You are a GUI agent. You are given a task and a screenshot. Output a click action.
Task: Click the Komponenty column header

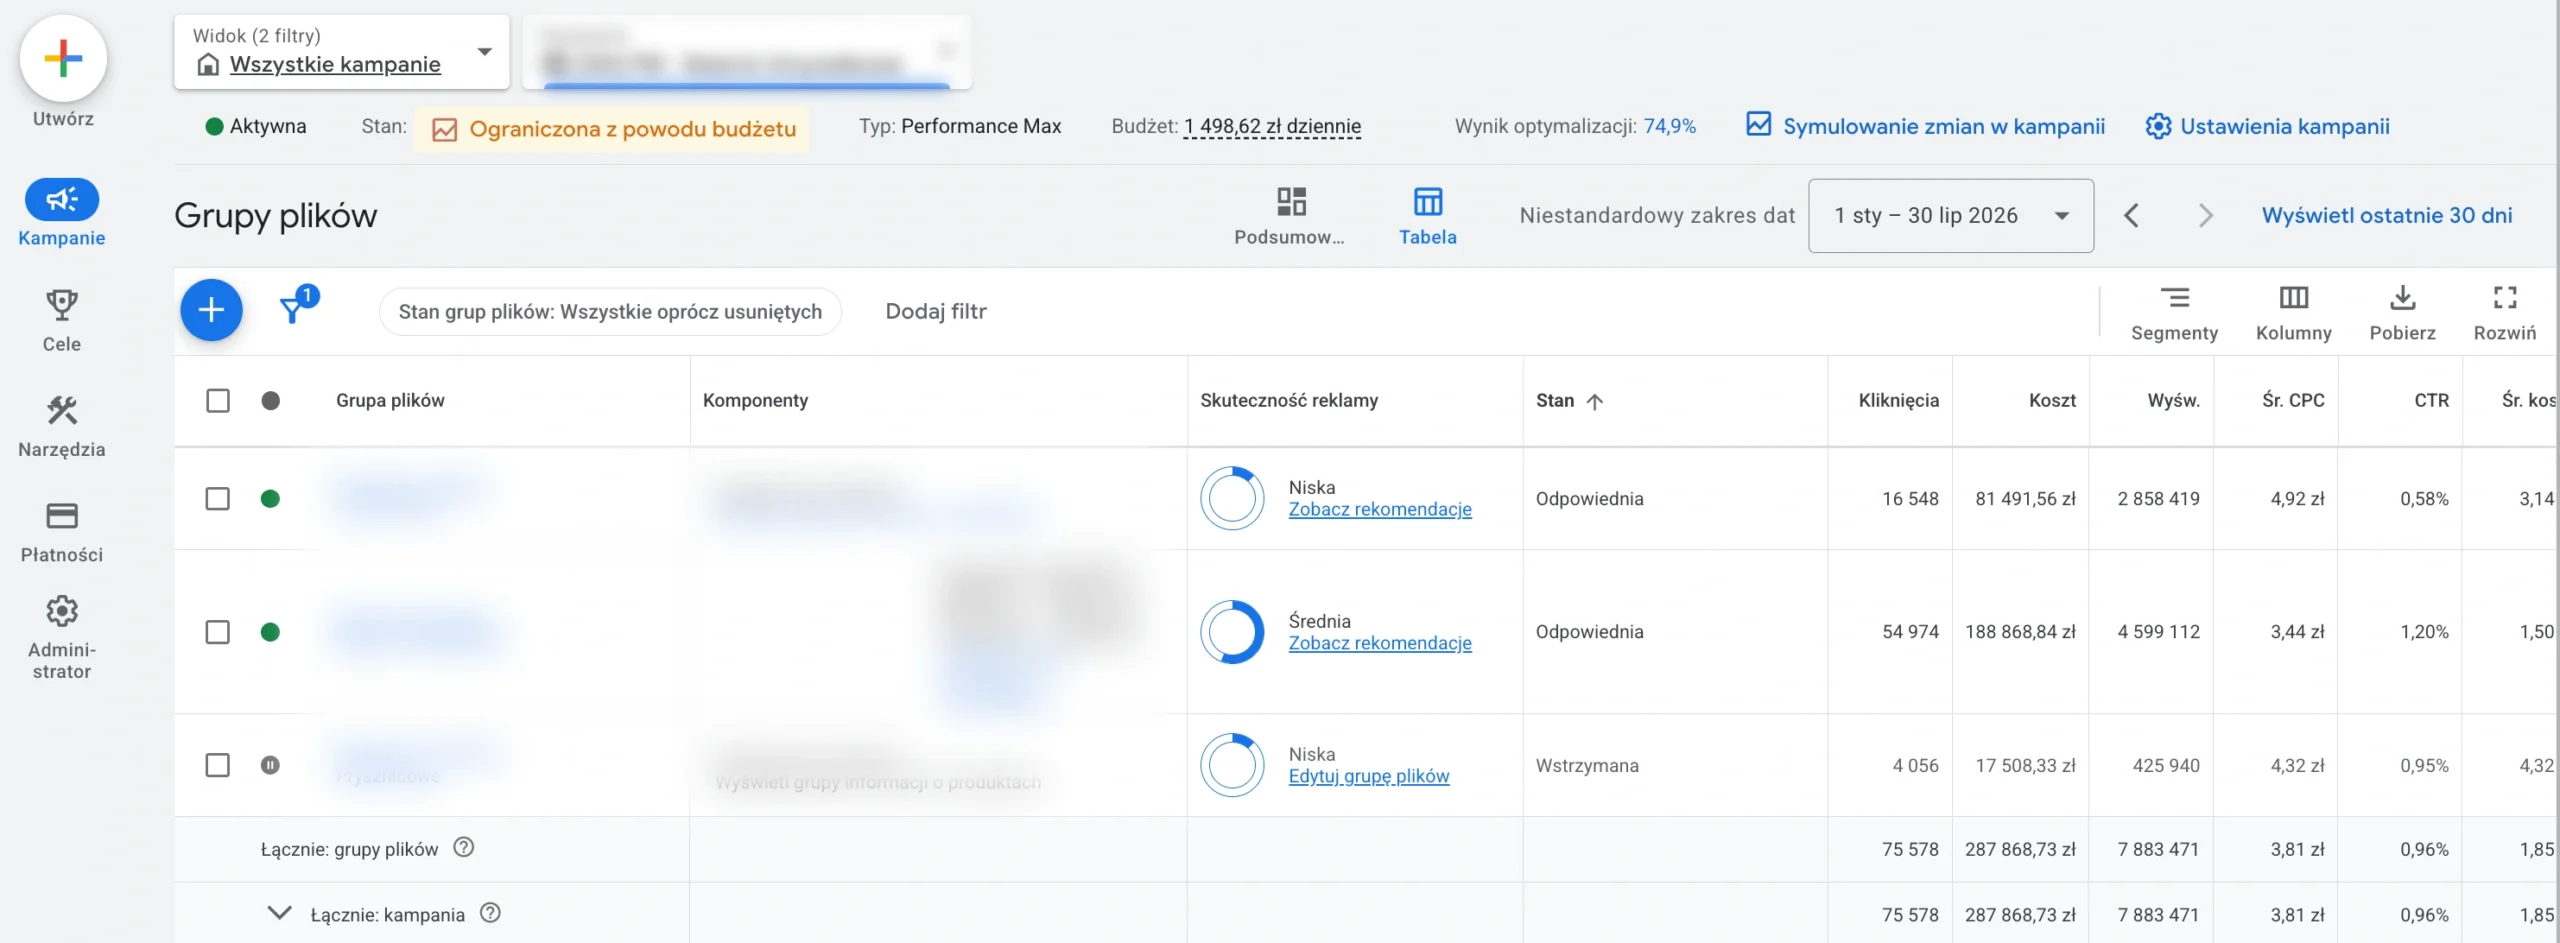[x=755, y=400]
